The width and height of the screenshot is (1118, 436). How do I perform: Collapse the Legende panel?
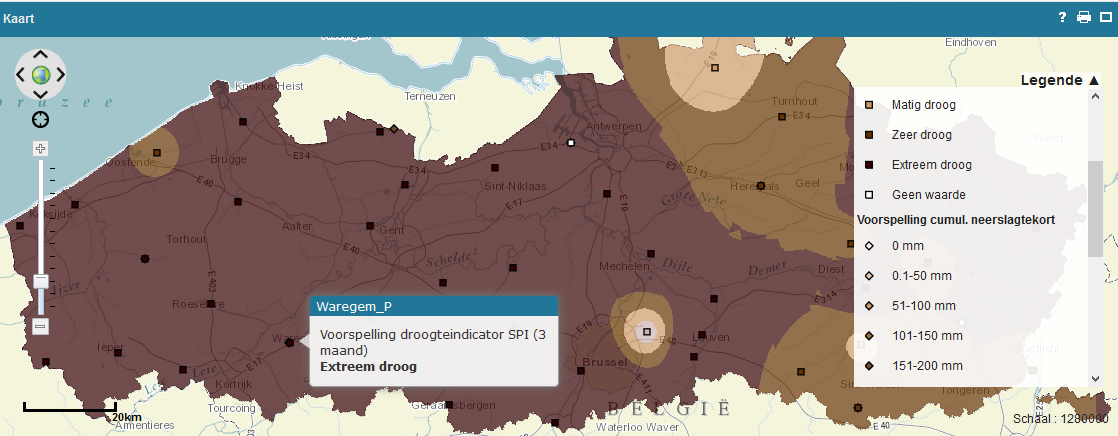coord(1093,80)
